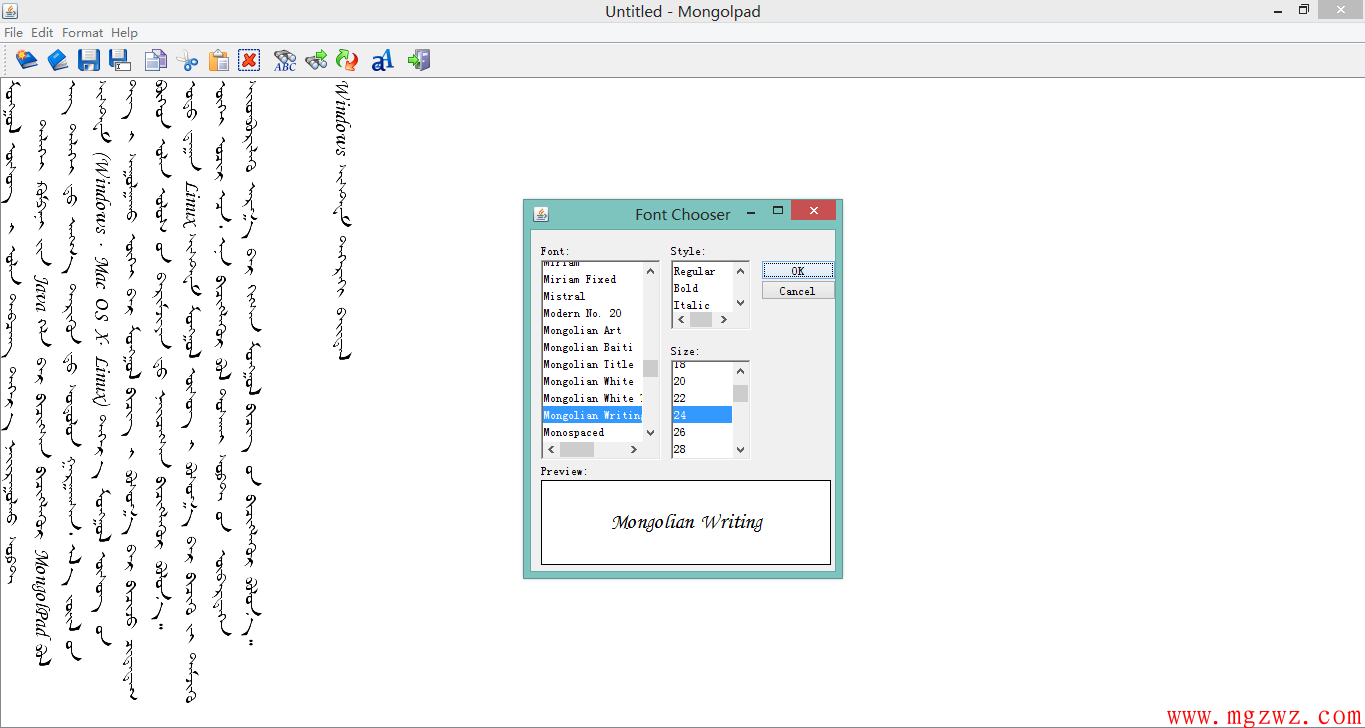Click Size list scroll-down arrow
The width and height of the screenshot is (1365, 728).
coord(741,450)
